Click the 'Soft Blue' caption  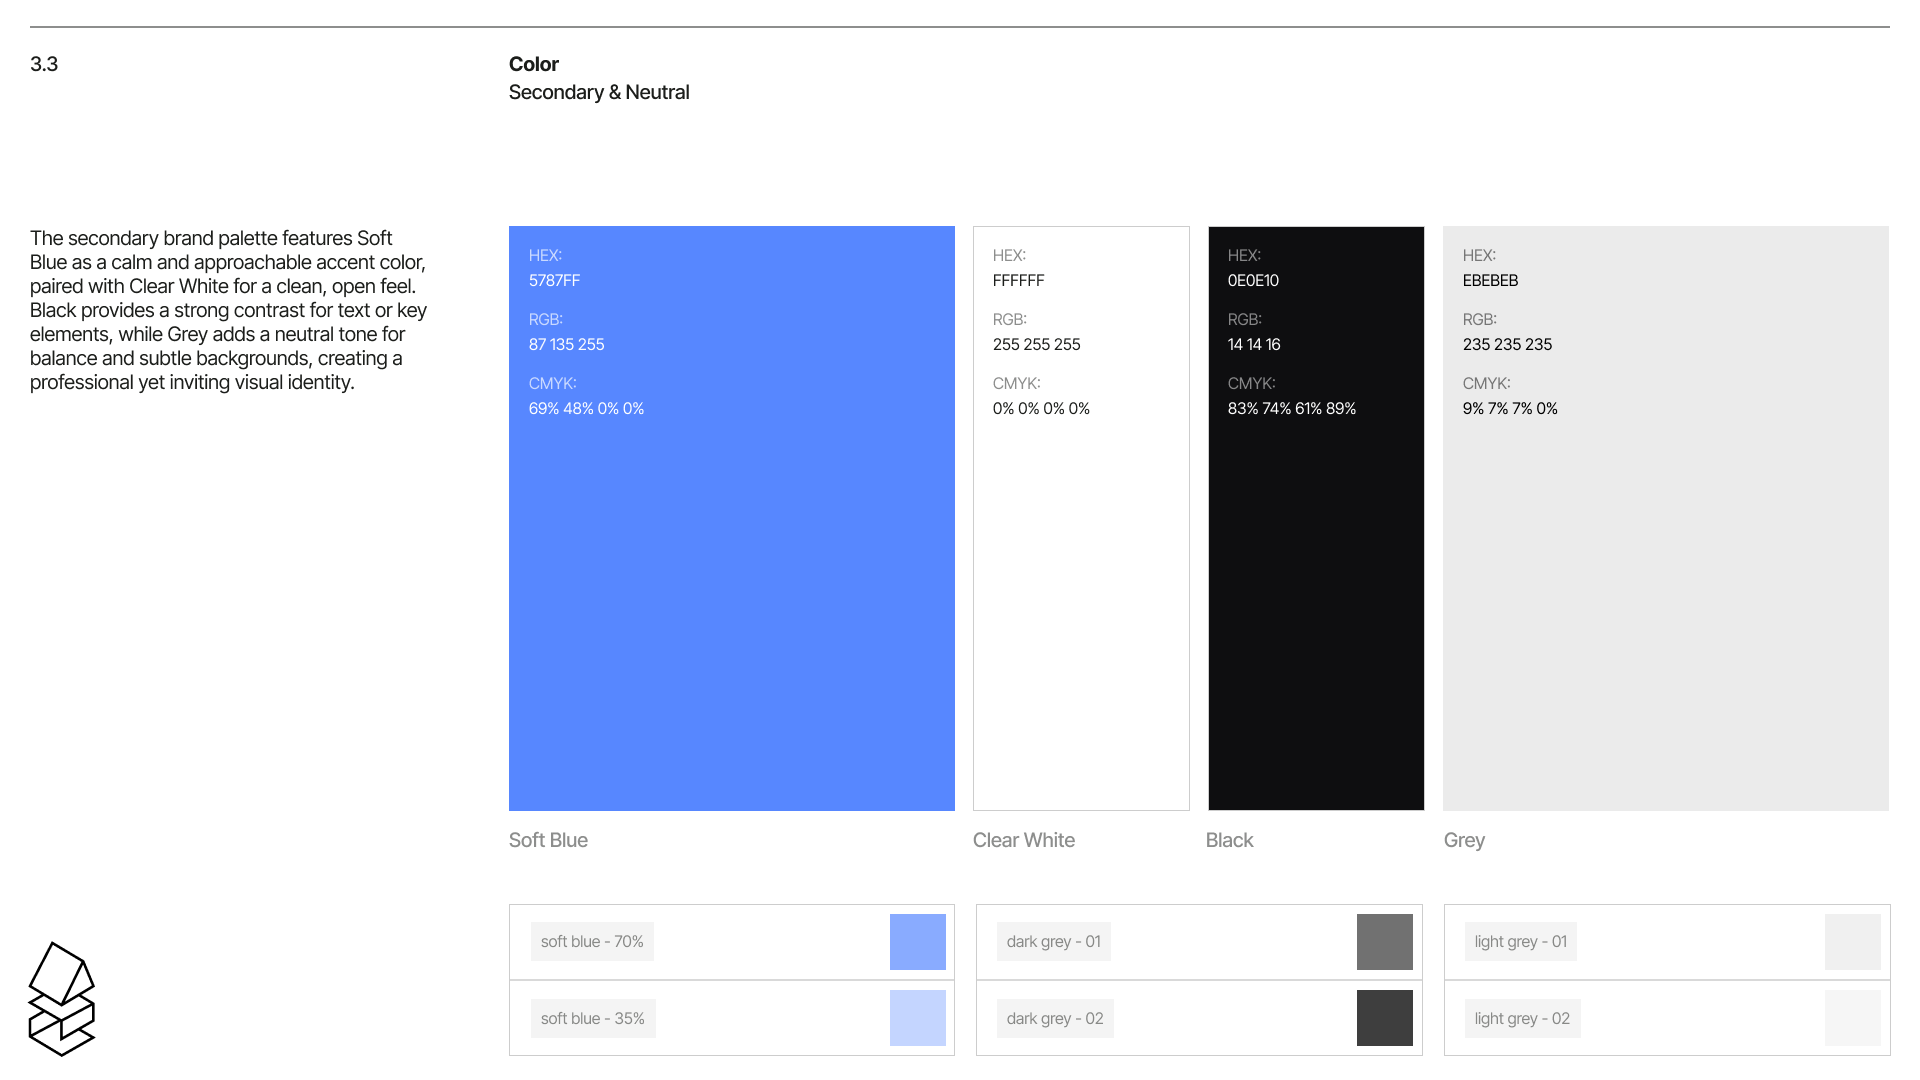[x=548, y=841]
